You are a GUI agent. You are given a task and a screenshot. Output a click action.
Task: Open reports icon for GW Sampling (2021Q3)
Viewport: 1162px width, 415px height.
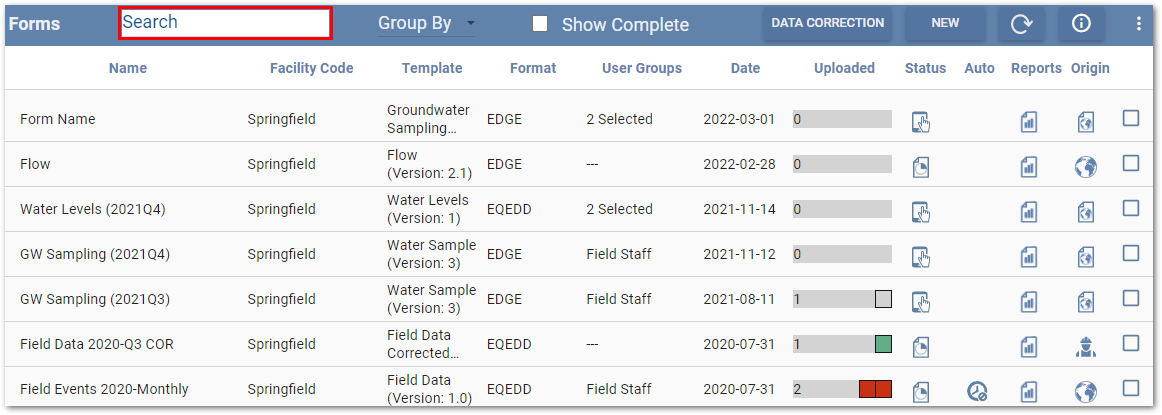[1028, 302]
